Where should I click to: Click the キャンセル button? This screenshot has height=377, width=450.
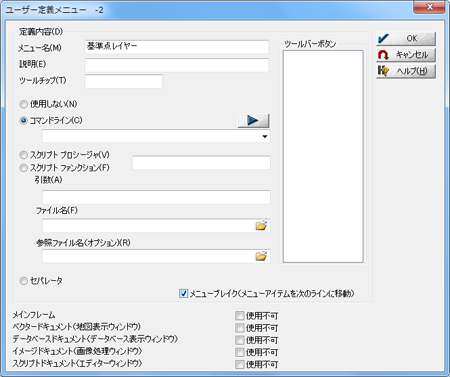click(x=406, y=55)
